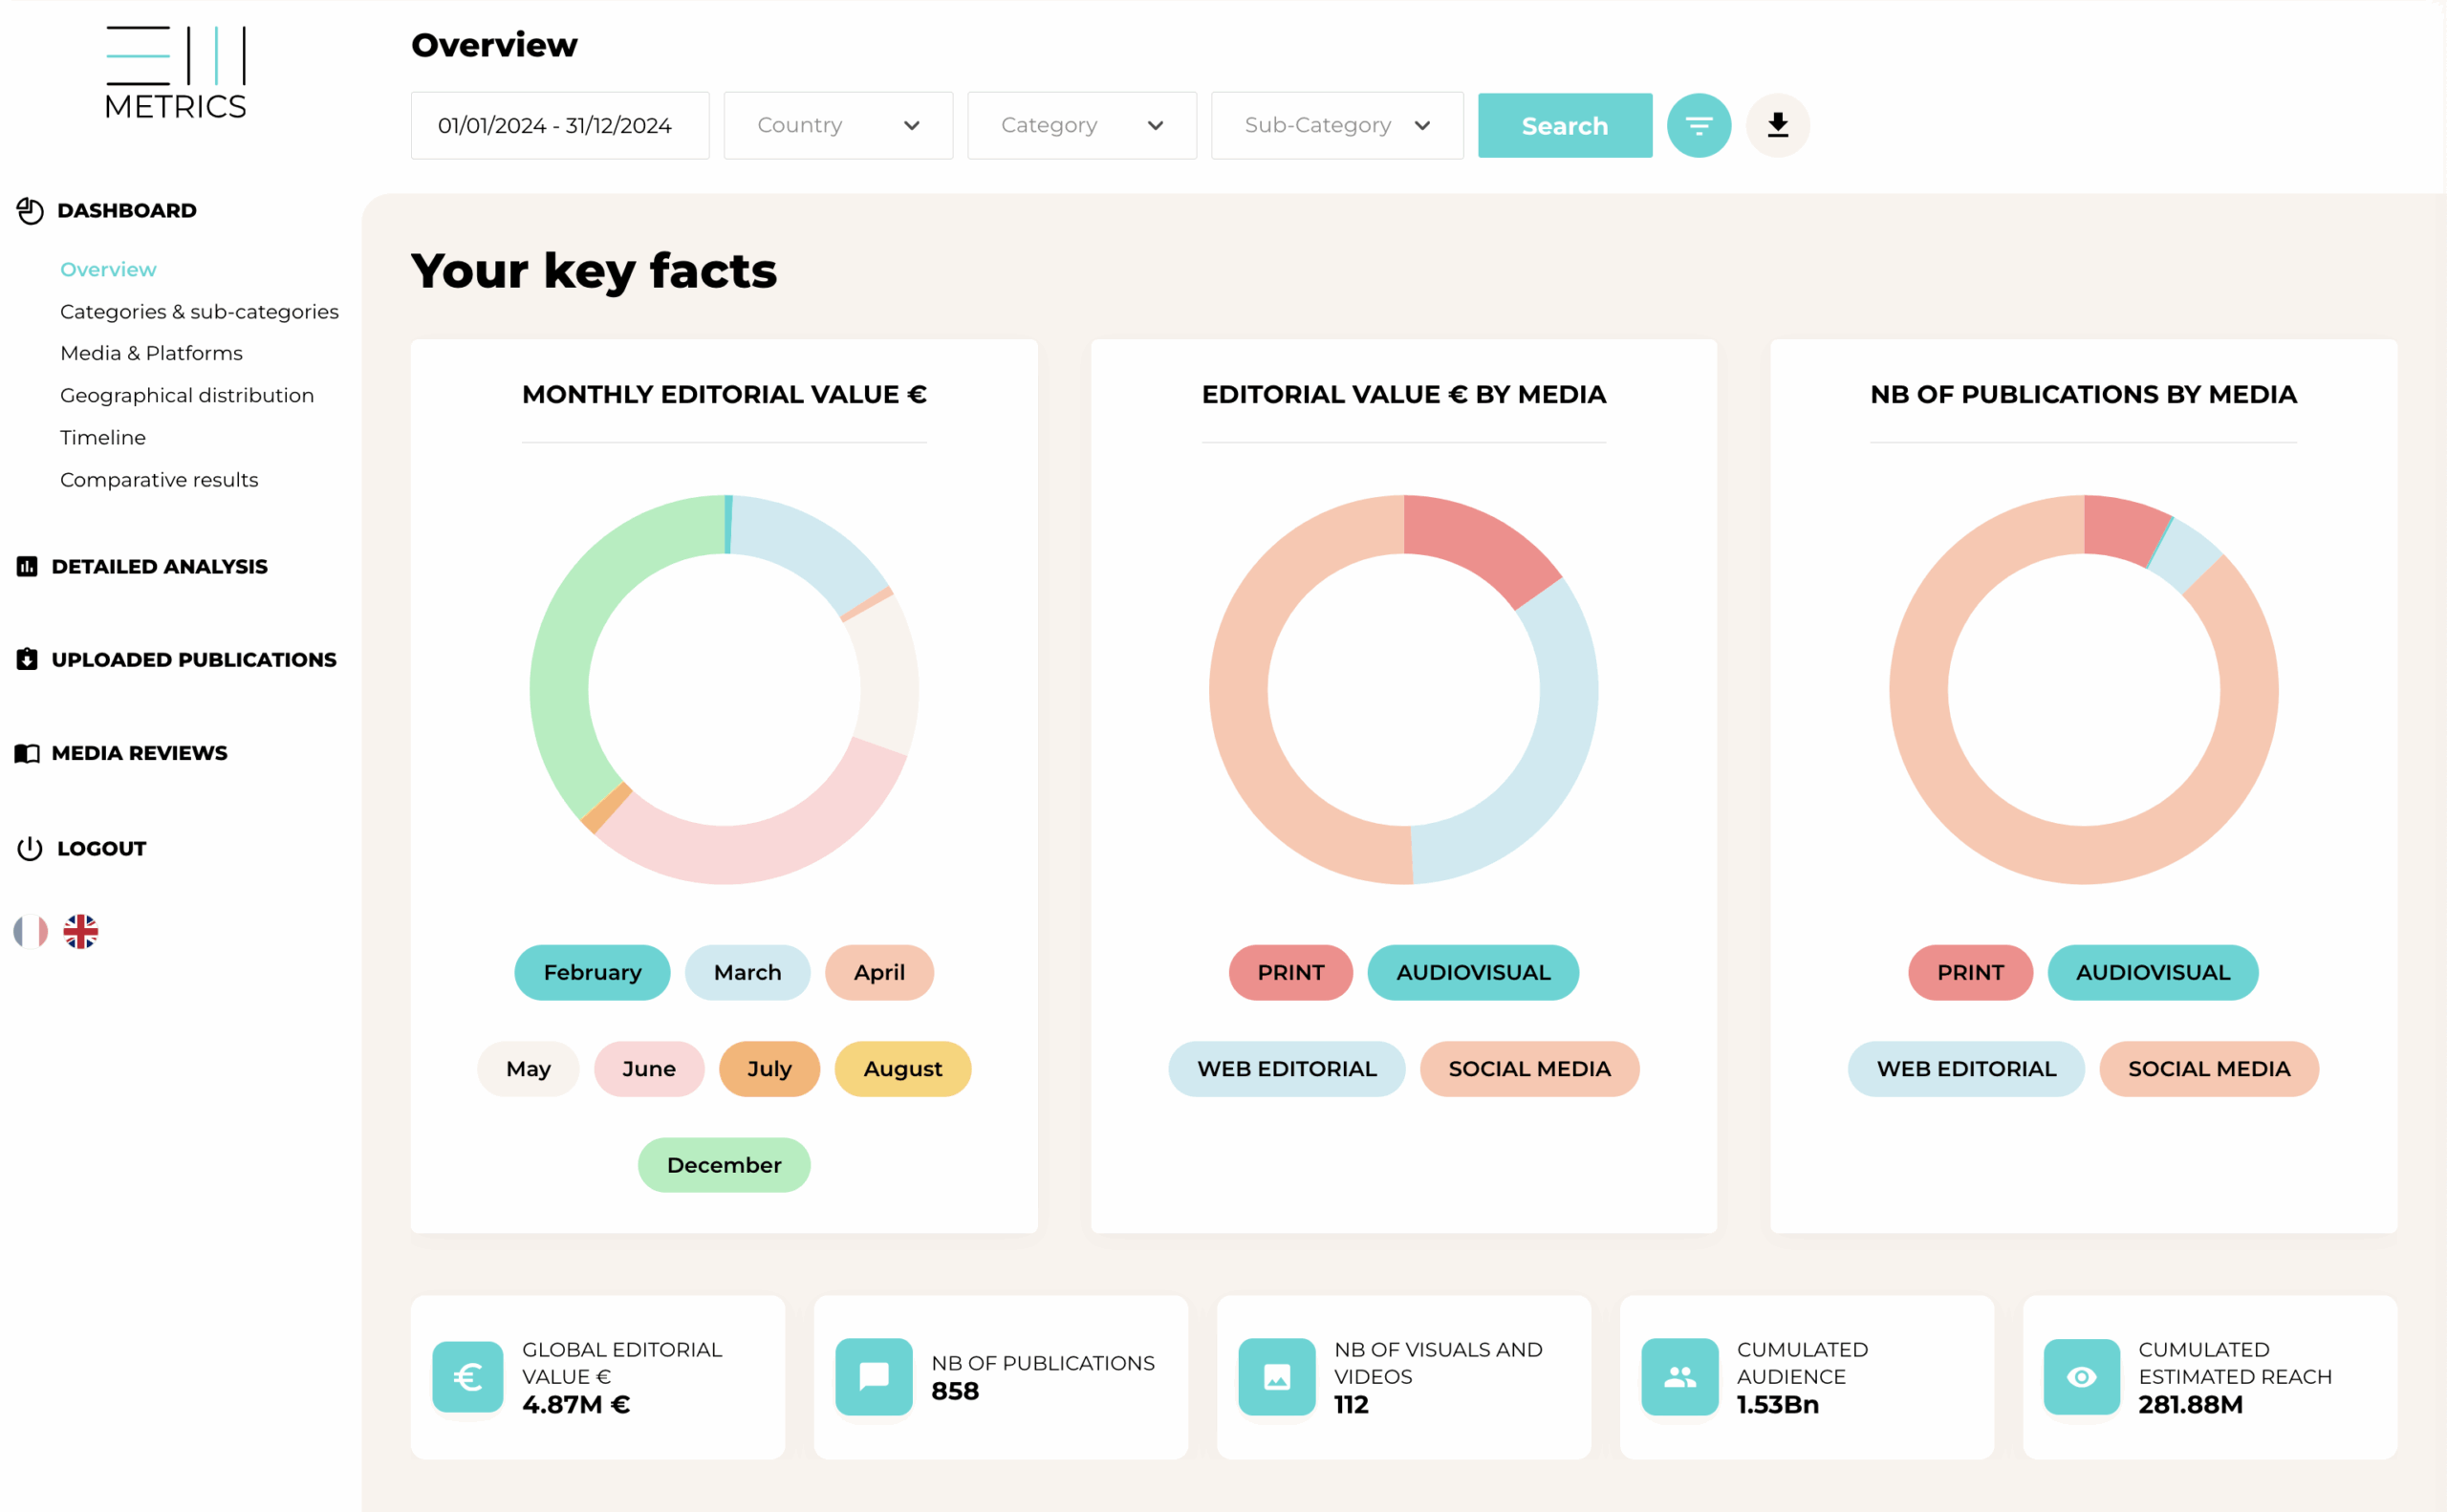Toggle April in monthly chart legend
The image size is (2447, 1512).
[879, 972]
